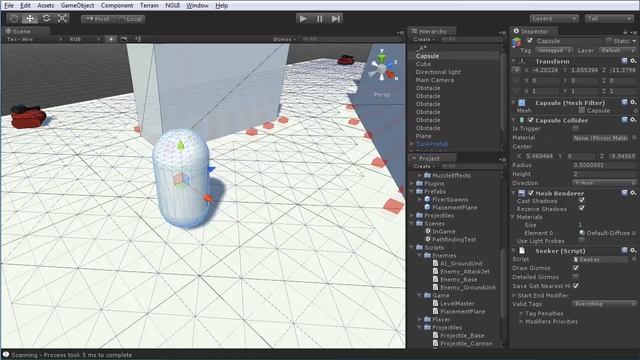640x360 pixels.
Task: Open Capsule Collider help icon
Action: tap(624, 120)
